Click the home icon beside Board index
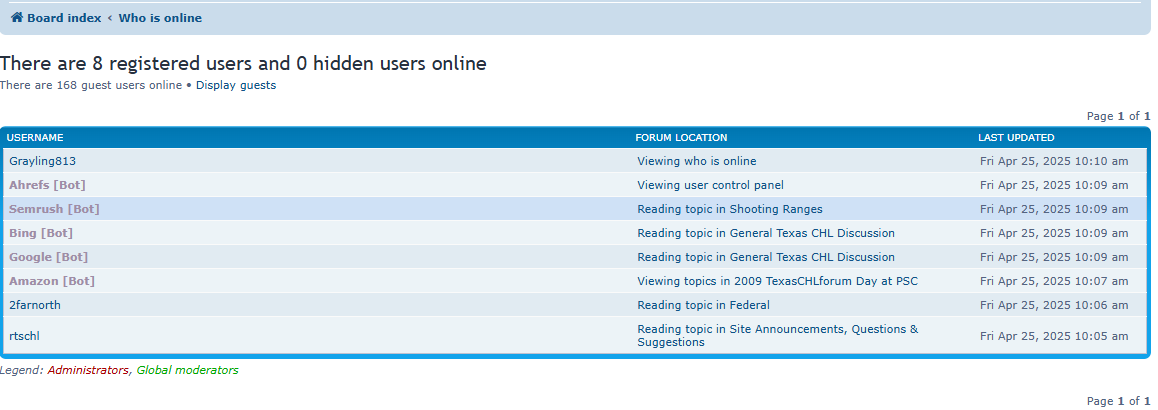Image resolution: width=1158 pixels, height=410 pixels. [x=17, y=18]
